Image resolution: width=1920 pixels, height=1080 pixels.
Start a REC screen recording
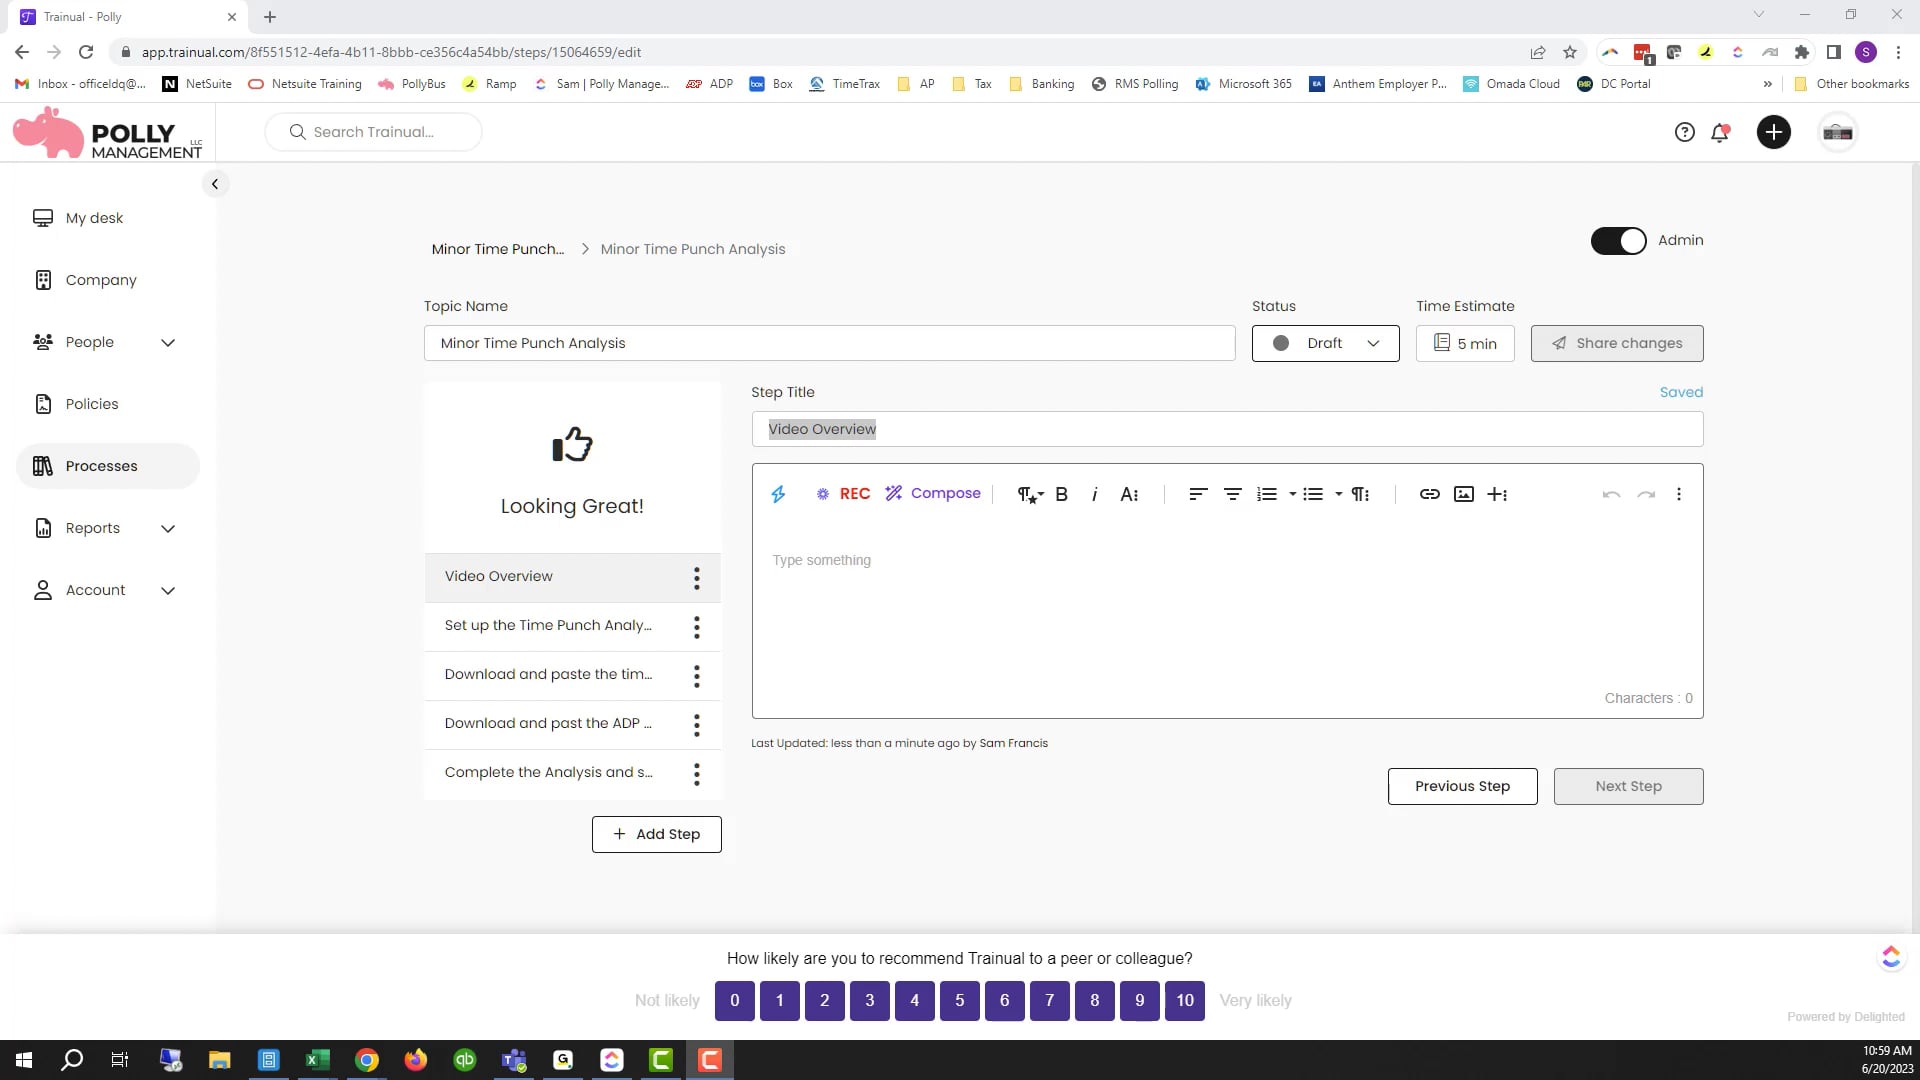click(x=844, y=494)
